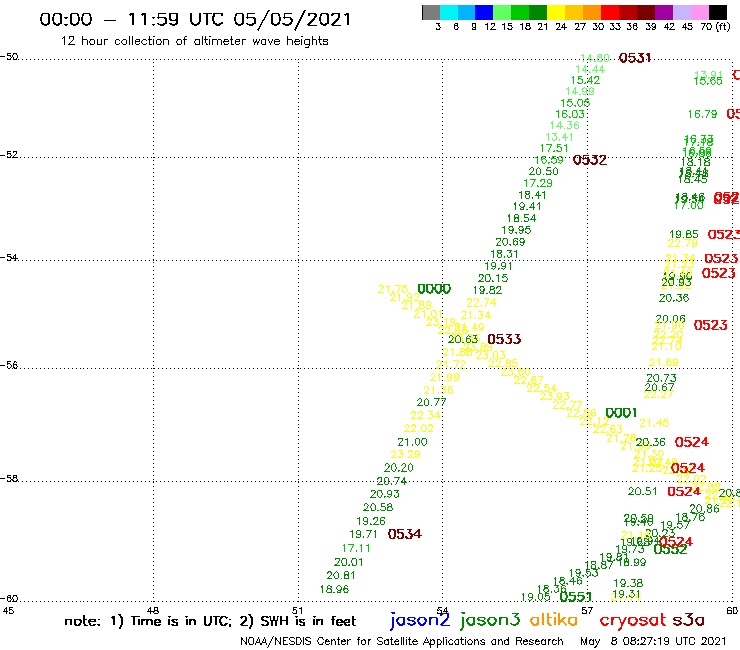The height and width of the screenshot is (650, 740).
Task: Click the 'jason2' satellite legend label
Action: [420, 621]
